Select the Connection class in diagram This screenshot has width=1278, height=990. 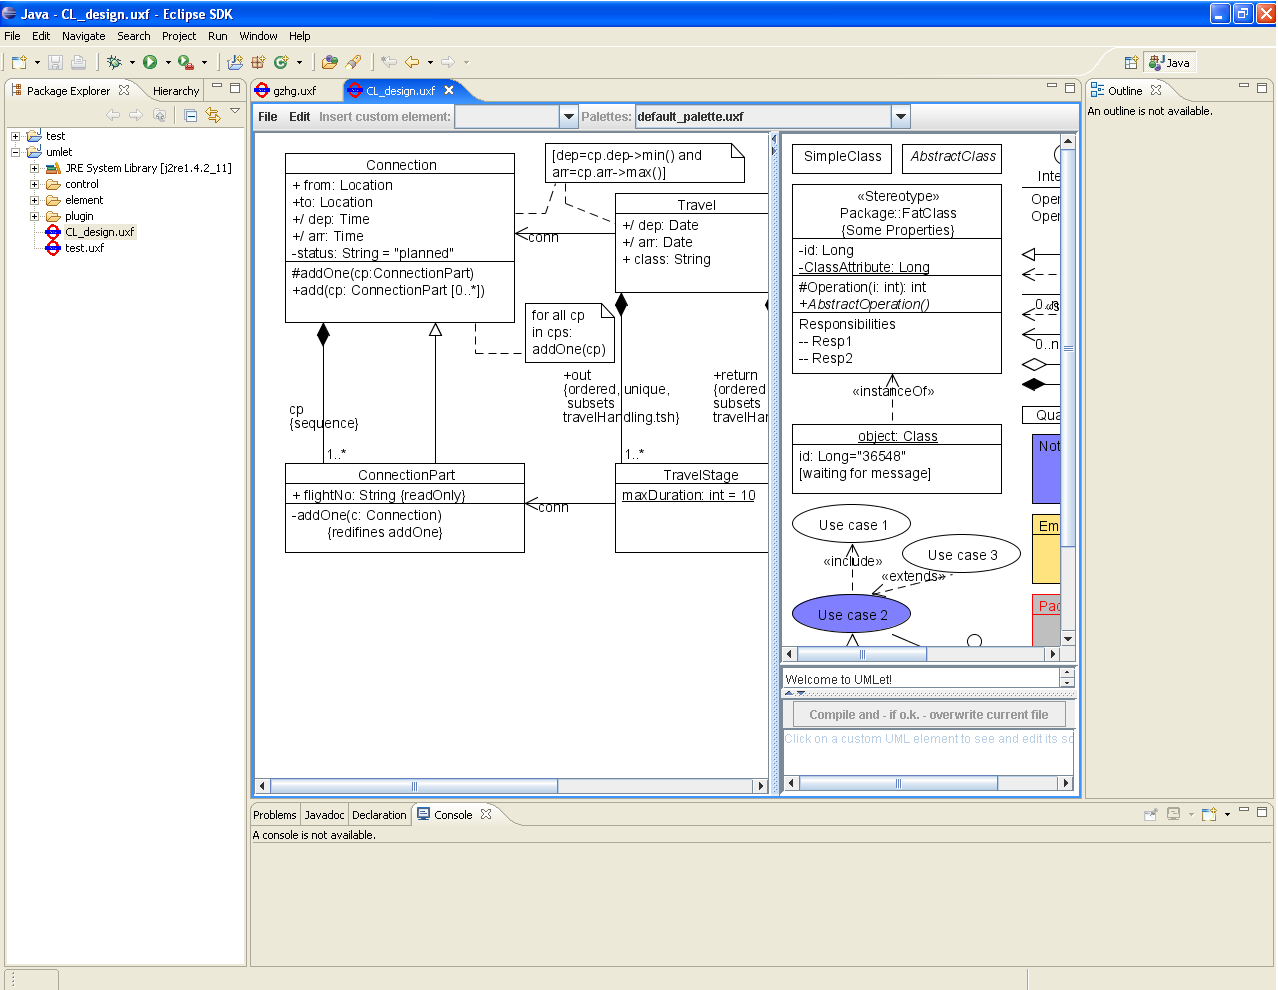(x=400, y=238)
